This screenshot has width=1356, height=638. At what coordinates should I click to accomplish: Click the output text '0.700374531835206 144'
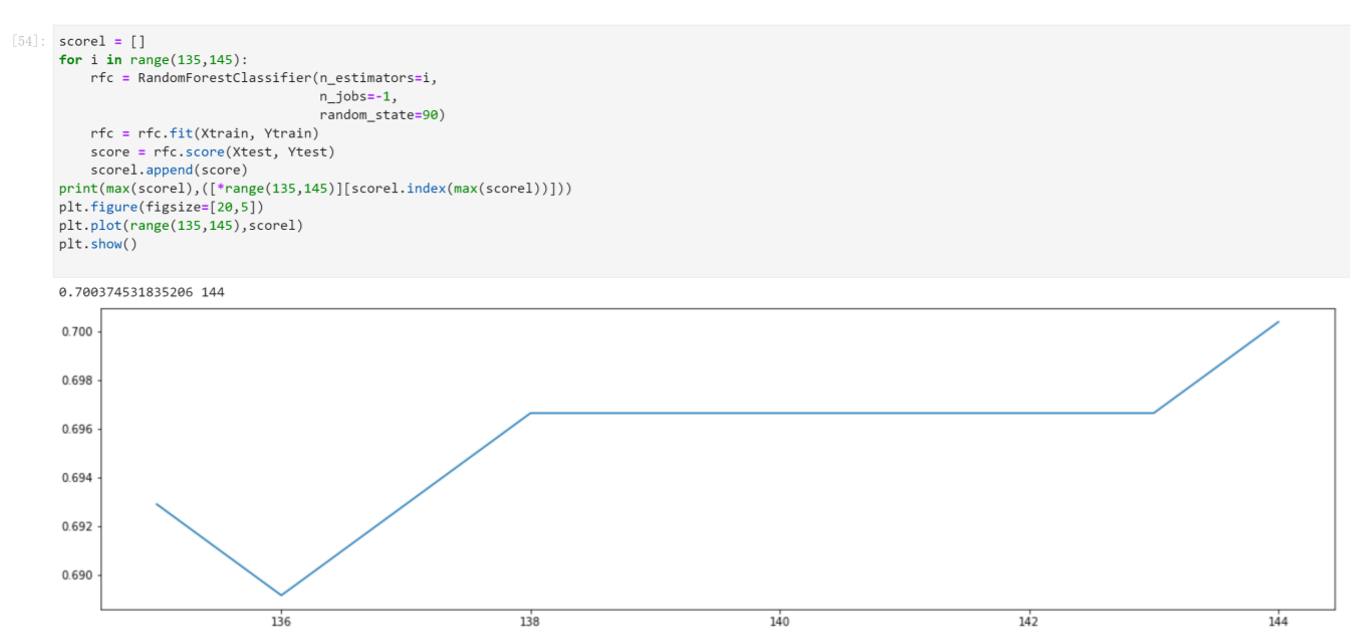[148, 293]
